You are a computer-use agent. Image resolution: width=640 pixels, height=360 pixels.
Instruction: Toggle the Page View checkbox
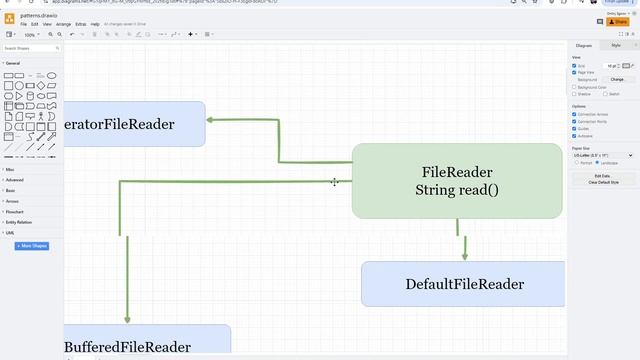574,72
